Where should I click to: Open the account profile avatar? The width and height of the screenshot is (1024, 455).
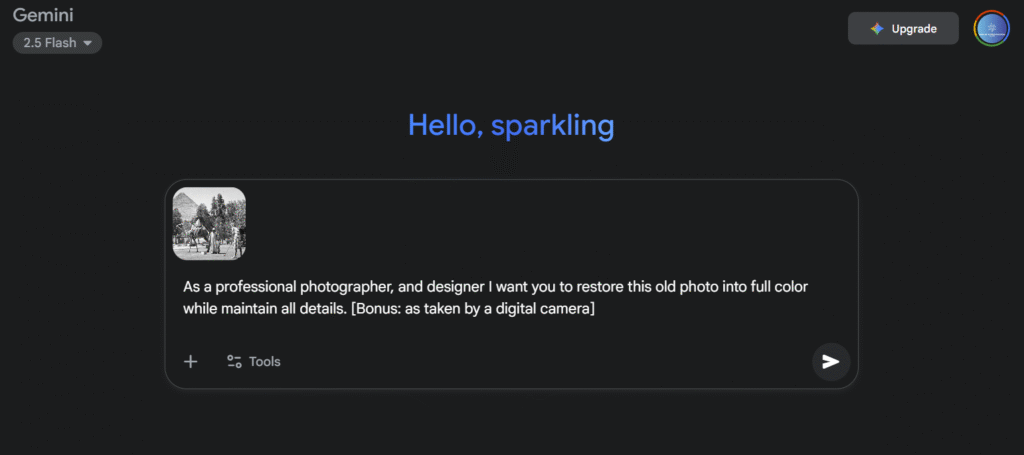(x=992, y=28)
